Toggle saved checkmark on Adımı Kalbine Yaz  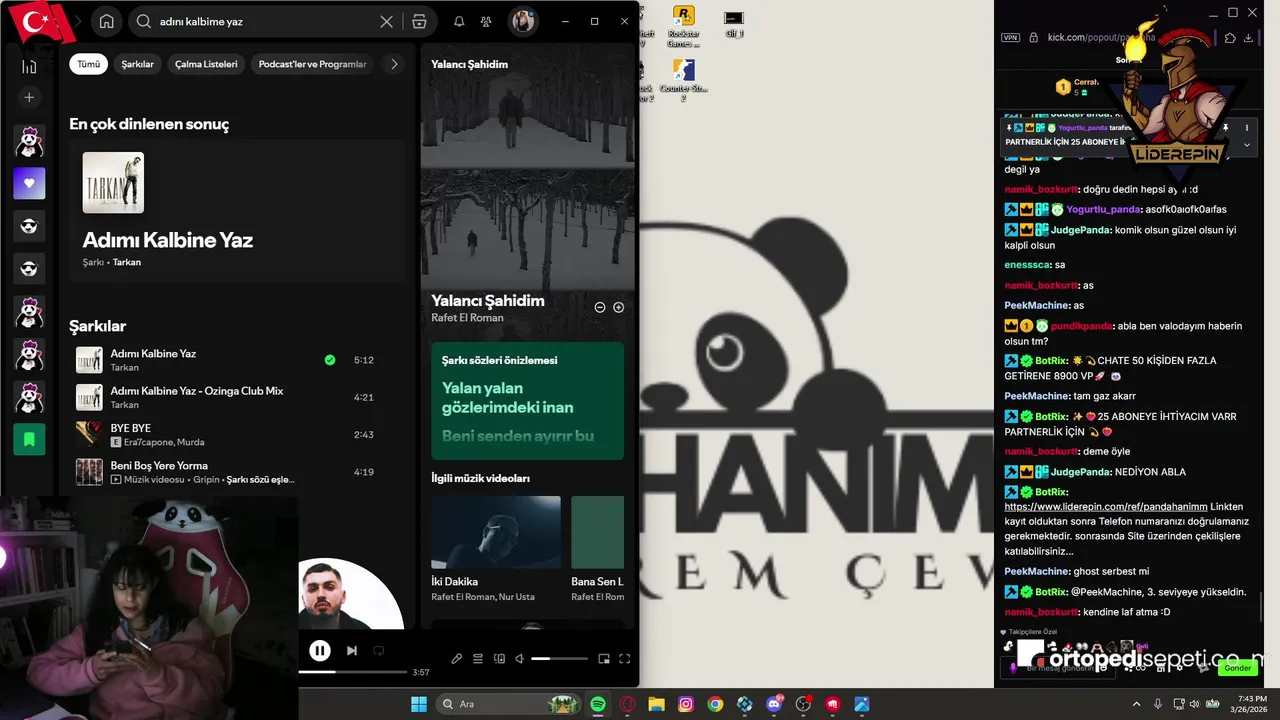[x=330, y=360]
